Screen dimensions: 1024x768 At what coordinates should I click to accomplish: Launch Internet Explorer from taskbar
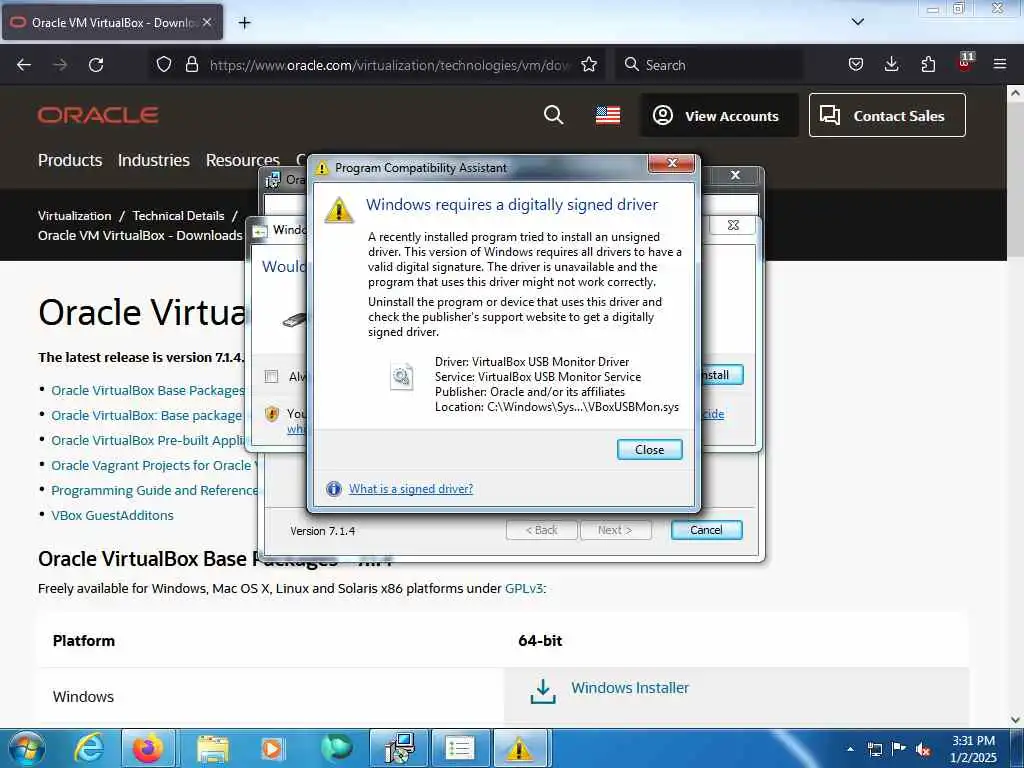point(88,748)
